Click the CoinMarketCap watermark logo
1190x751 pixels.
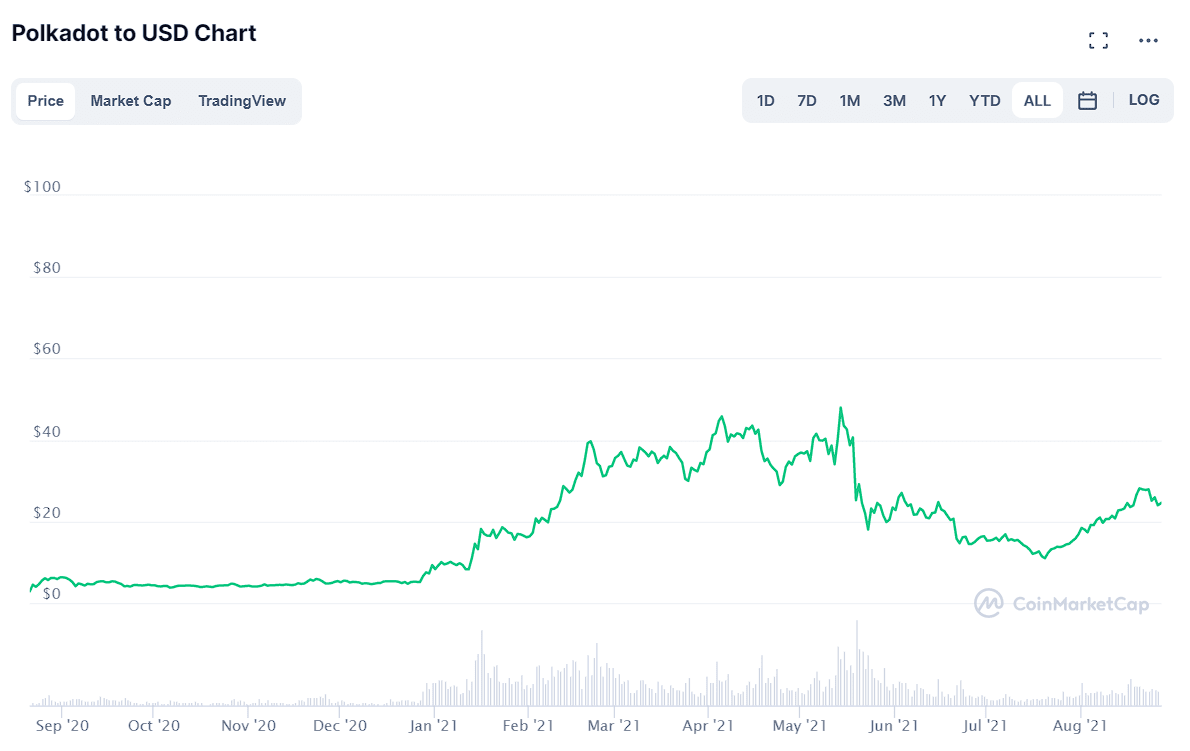pos(1062,603)
